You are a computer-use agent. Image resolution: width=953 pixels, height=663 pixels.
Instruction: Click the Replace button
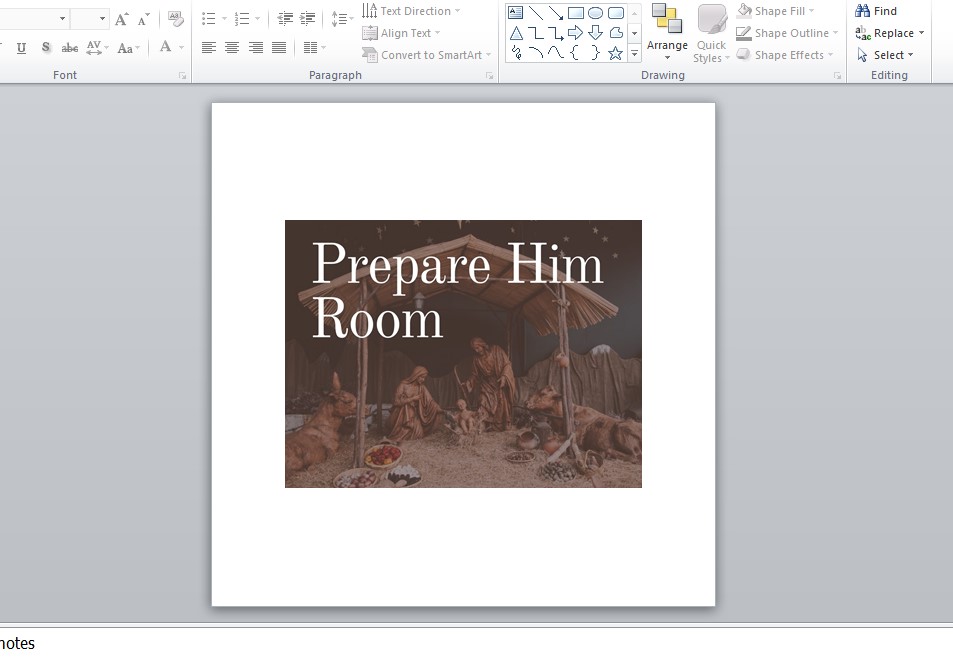(x=884, y=33)
